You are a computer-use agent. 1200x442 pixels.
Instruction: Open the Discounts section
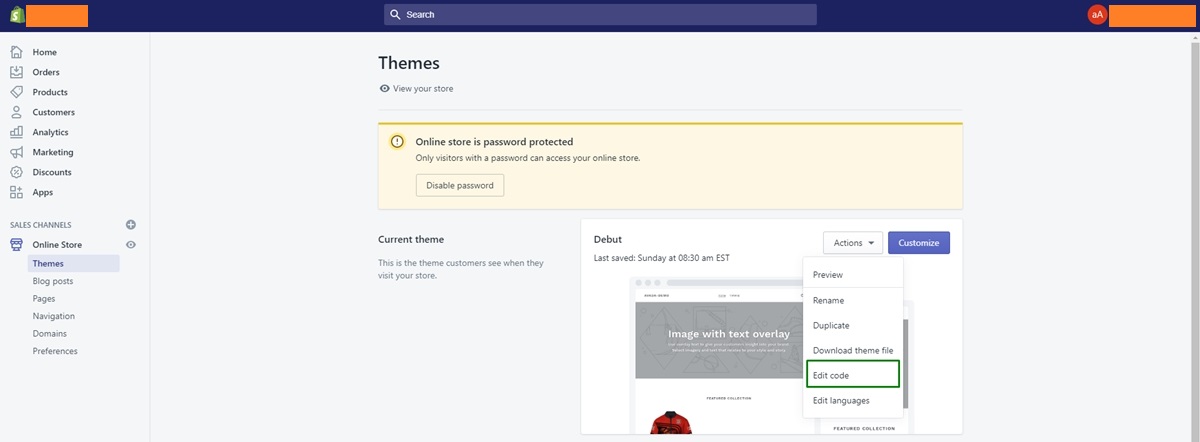[x=52, y=172]
